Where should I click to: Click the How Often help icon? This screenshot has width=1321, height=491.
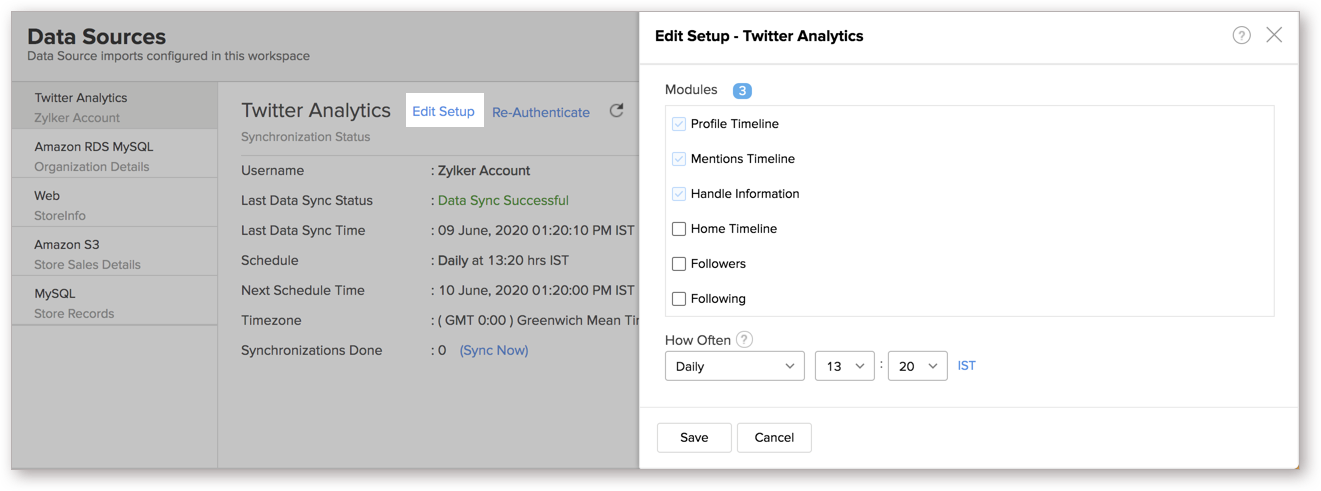click(x=744, y=339)
